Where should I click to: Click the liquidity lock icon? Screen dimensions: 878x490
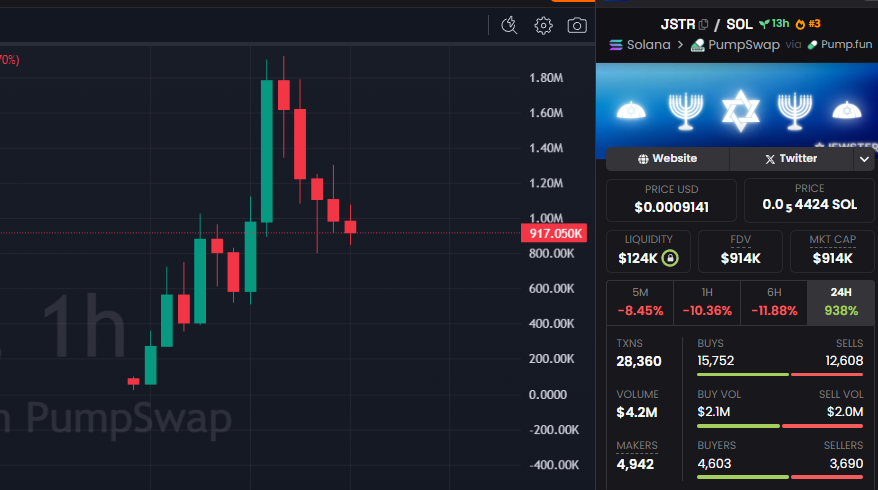[x=670, y=258]
